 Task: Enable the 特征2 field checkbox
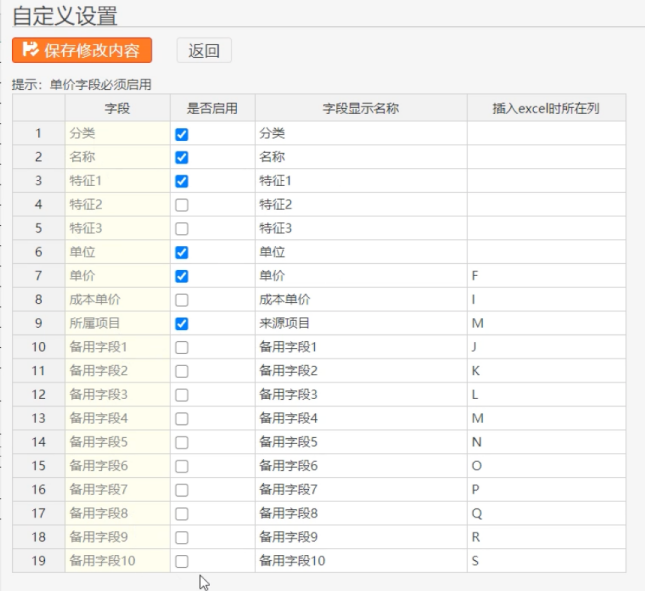pos(181,205)
